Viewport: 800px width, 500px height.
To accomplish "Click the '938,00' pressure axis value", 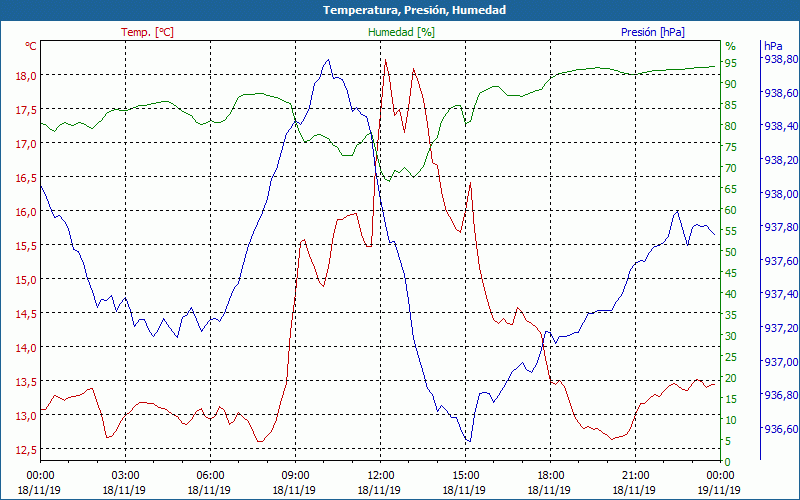I will 780,194.
